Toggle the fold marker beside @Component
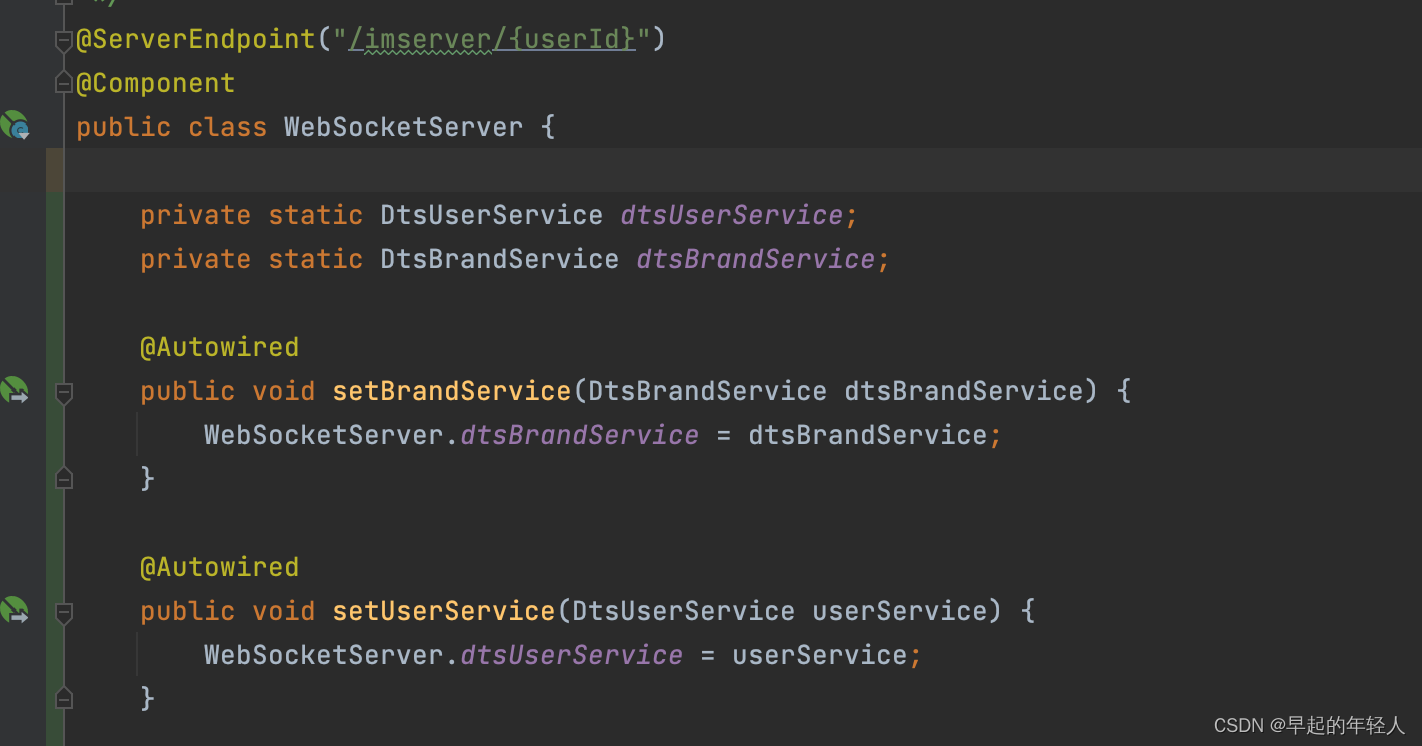The image size is (1422, 746). tap(64, 83)
